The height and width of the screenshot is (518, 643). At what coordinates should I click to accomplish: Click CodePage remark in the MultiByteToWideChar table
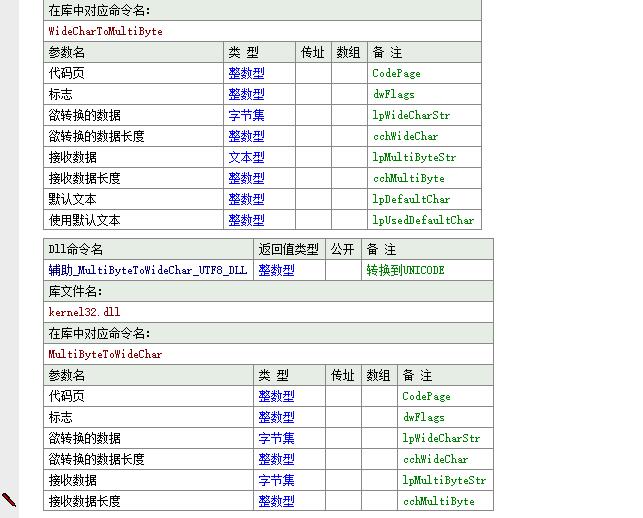coord(426,396)
